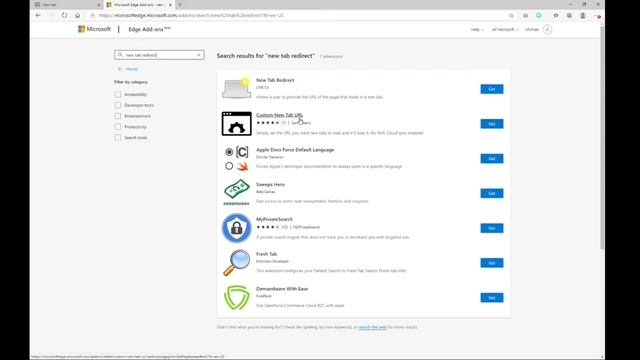Close the Microsoft Edge Add-ons tab
640x360 pixels.
170,4
